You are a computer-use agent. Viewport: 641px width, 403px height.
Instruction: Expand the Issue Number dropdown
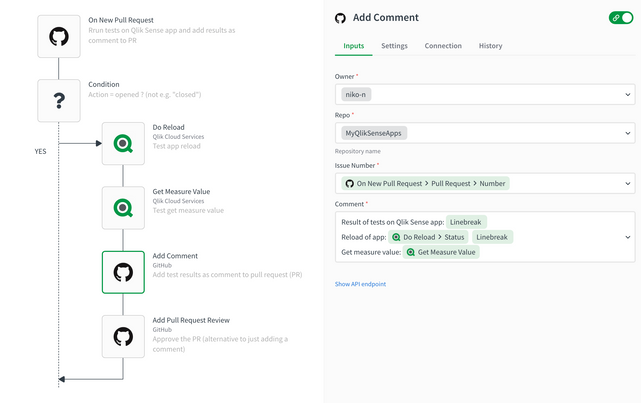[x=627, y=184]
